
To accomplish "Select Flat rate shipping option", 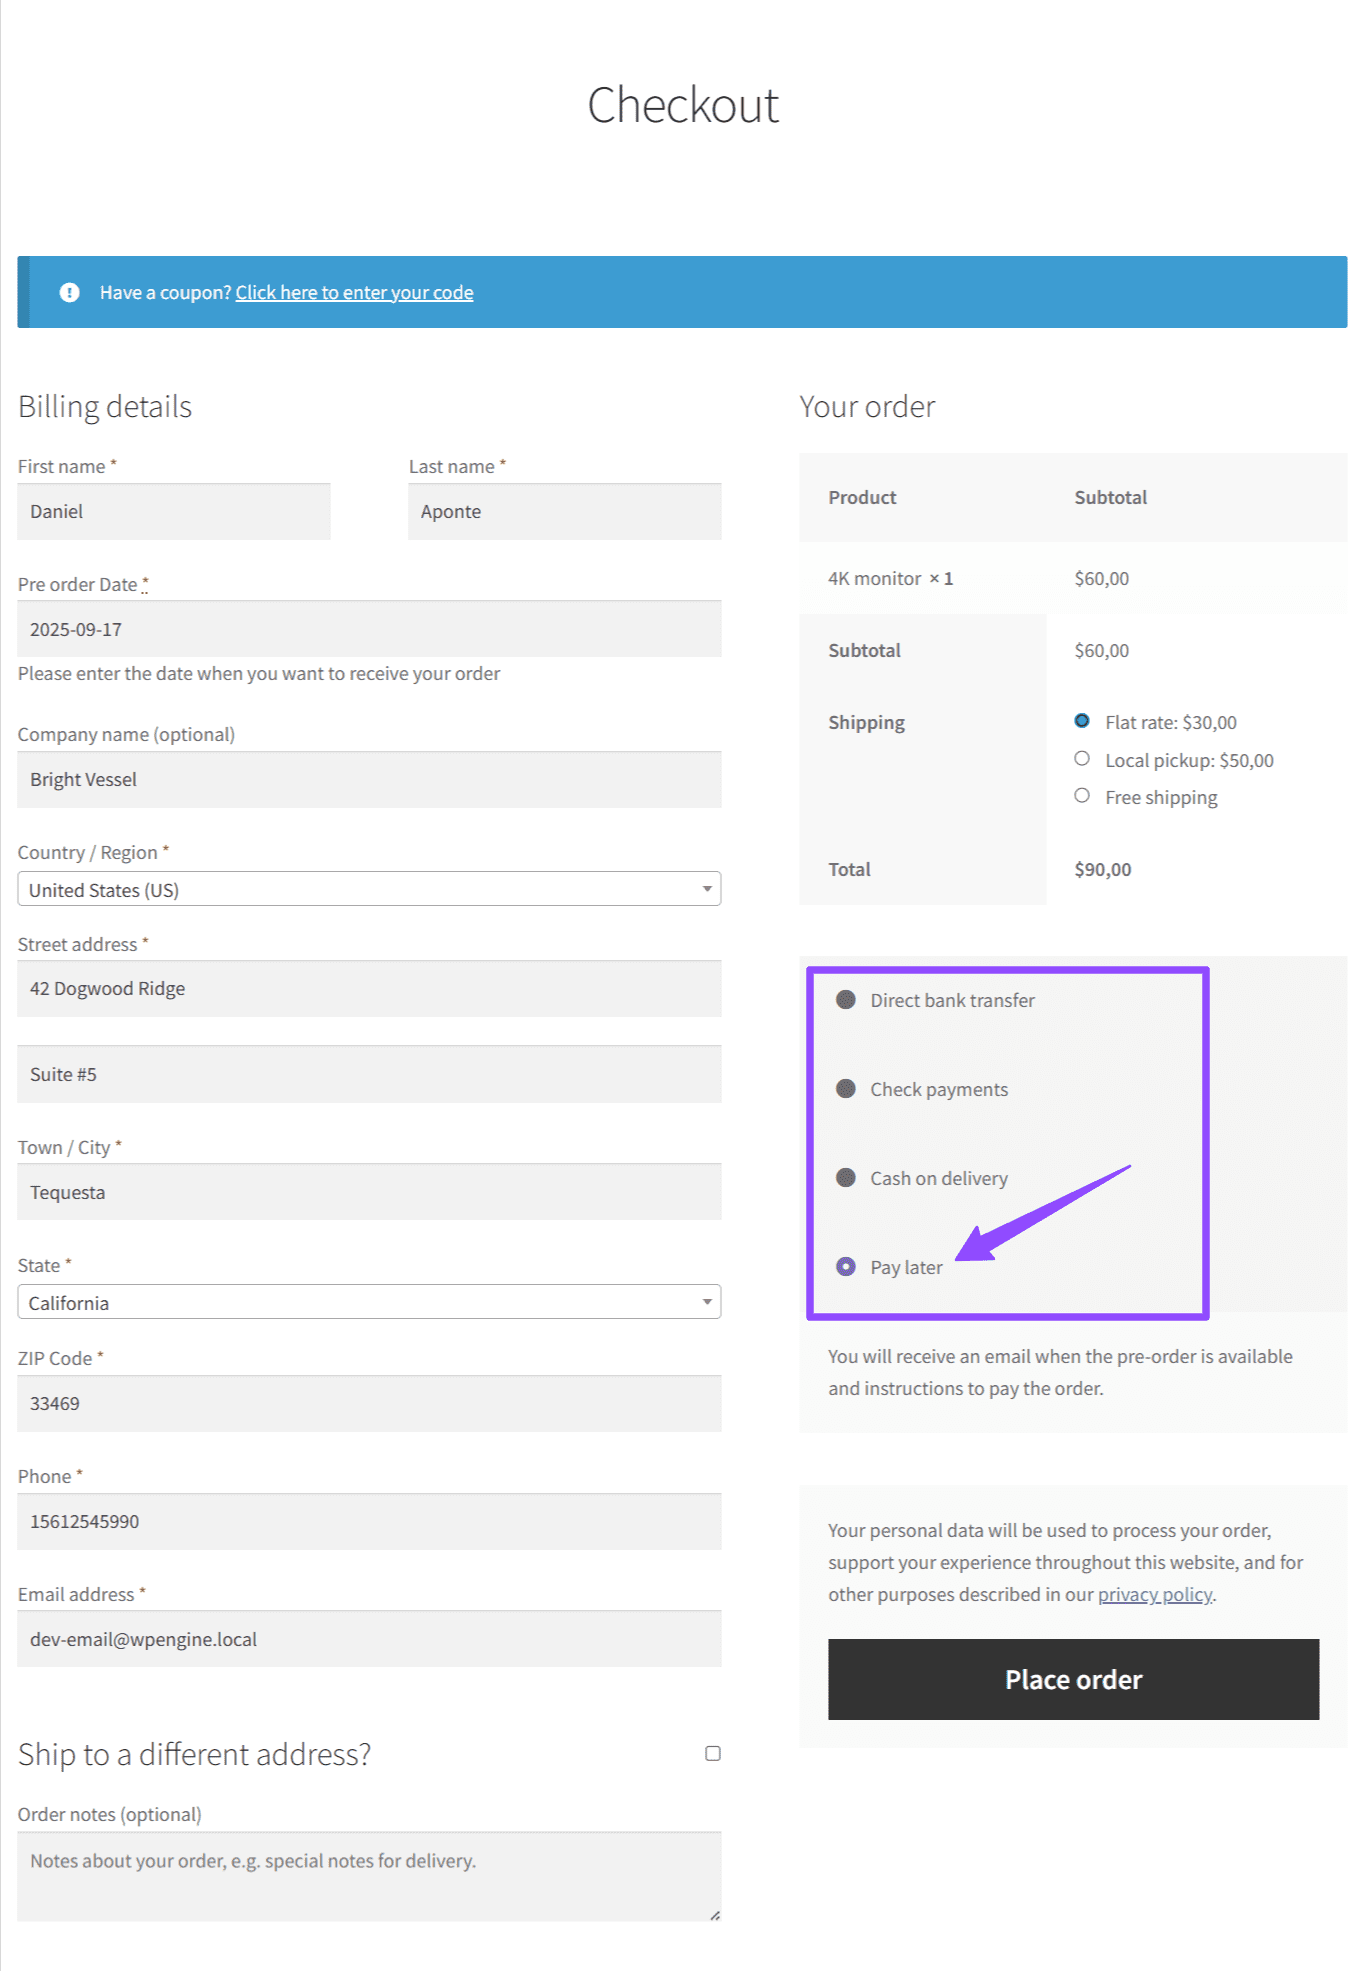I will coord(1081,721).
